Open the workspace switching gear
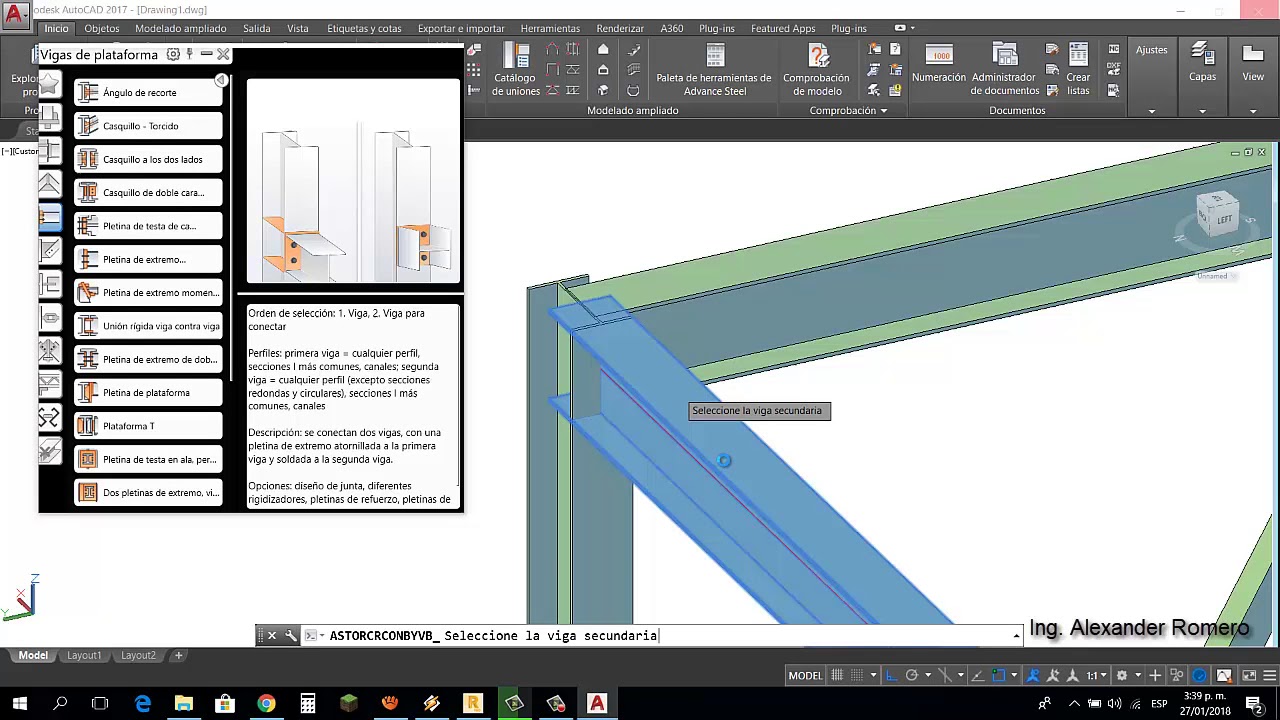1280x720 pixels. pos(1122,676)
